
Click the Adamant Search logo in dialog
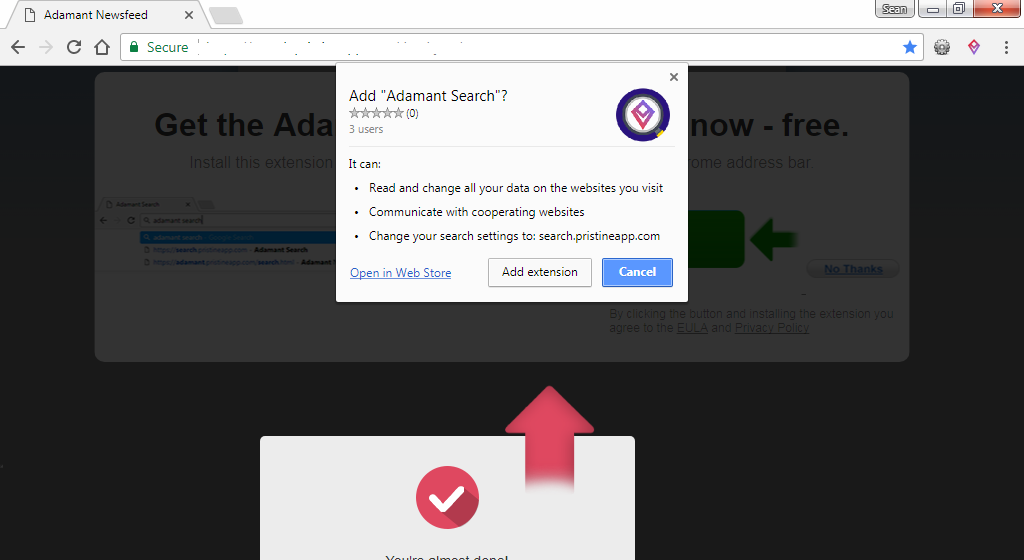(x=643, y=115)
